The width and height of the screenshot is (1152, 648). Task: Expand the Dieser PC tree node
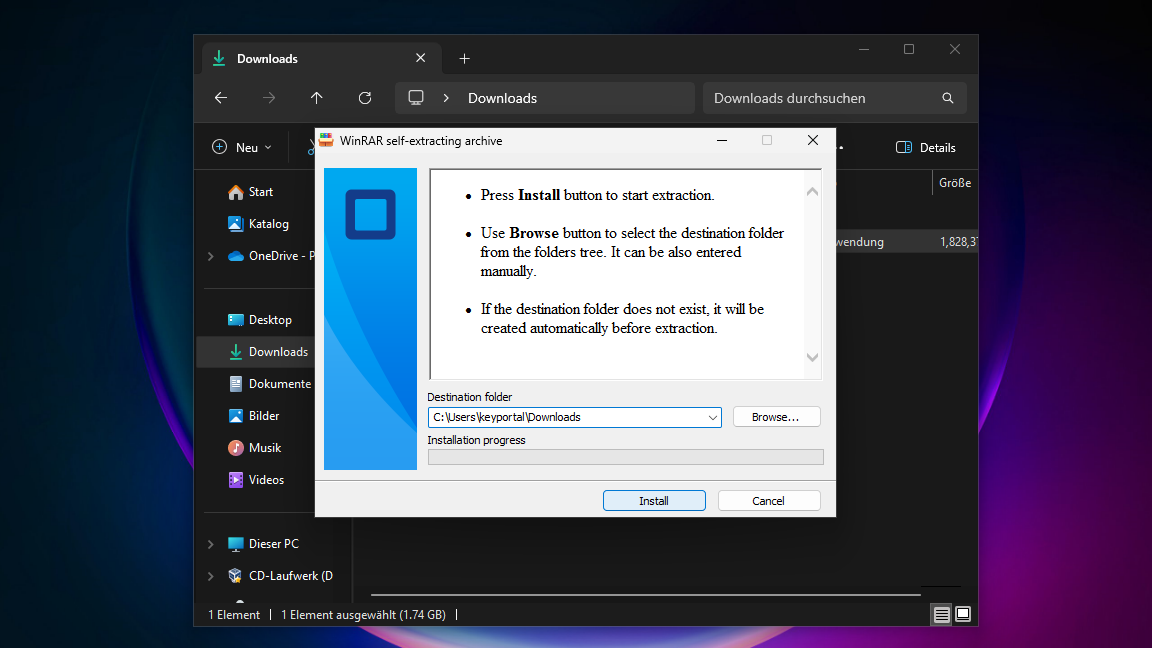coord(210,544)
